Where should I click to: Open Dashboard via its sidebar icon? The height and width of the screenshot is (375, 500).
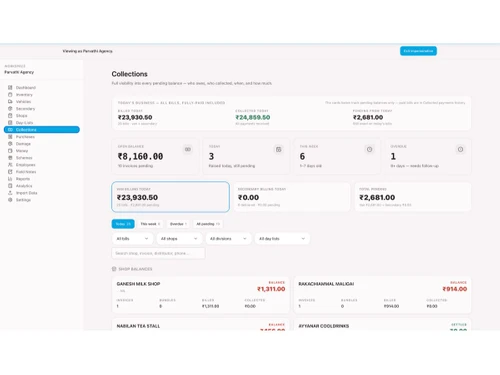pyautogui.click(x=10, y=88)
